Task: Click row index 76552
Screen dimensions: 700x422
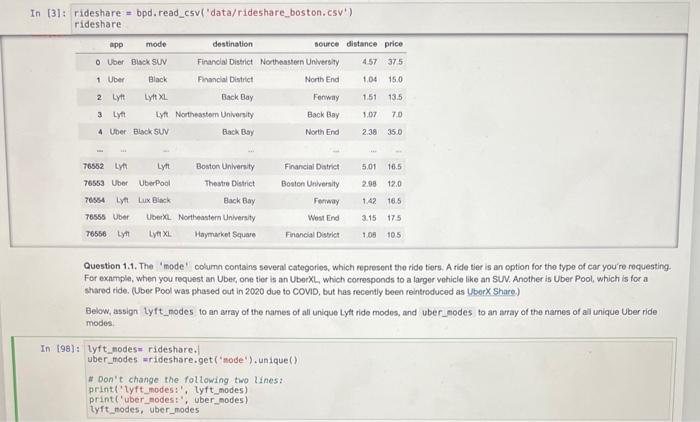Action: click(93, 166)
